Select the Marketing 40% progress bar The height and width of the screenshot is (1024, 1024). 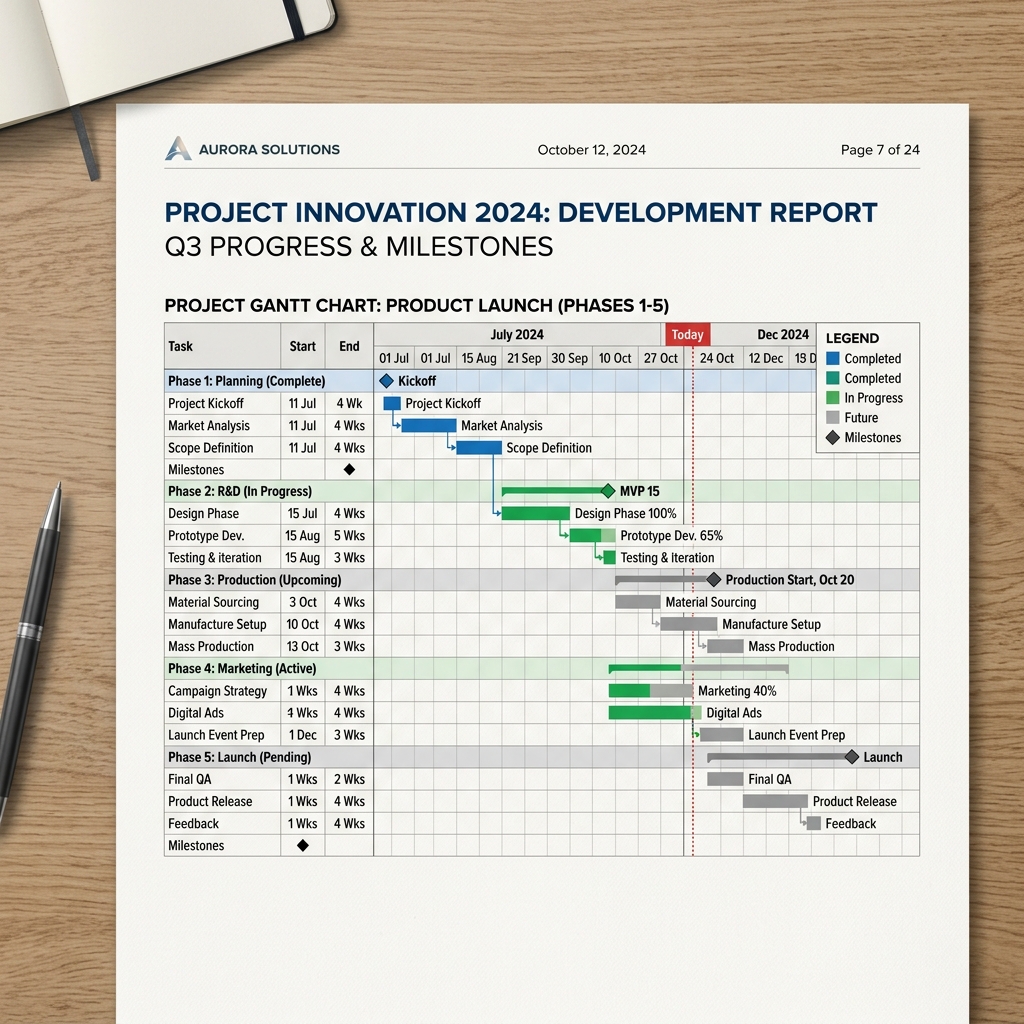click(x=650, y=691)
